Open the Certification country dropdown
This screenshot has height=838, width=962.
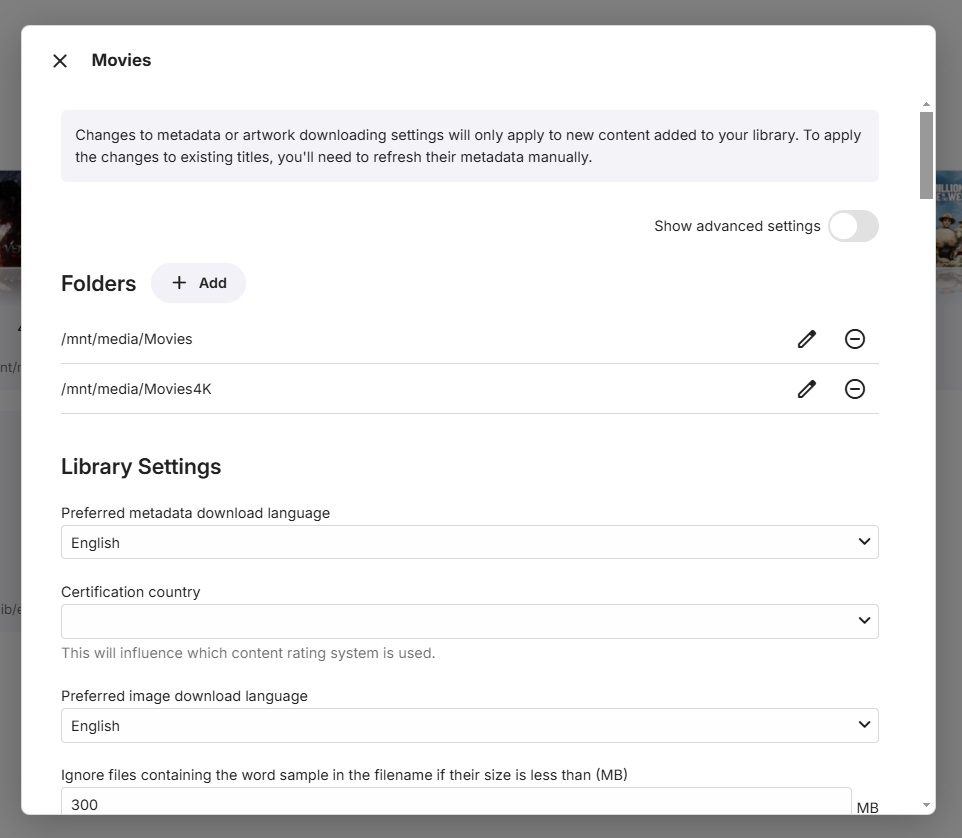469,621
